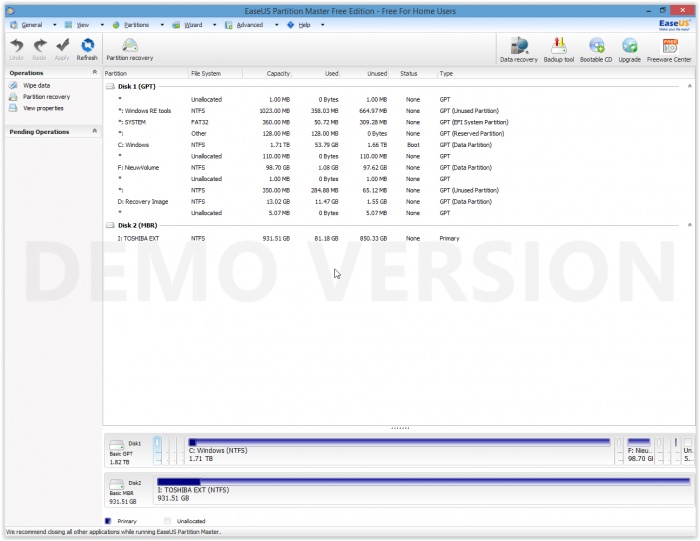The image size is (700, 541).
Task: Open the Partitions menu
Action: point(136,25)
